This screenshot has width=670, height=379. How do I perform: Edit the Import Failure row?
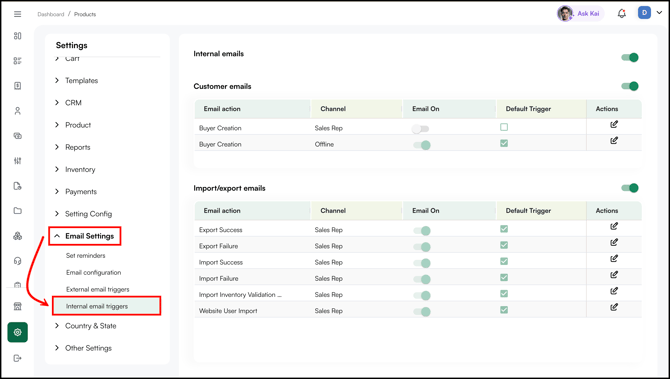614,275
